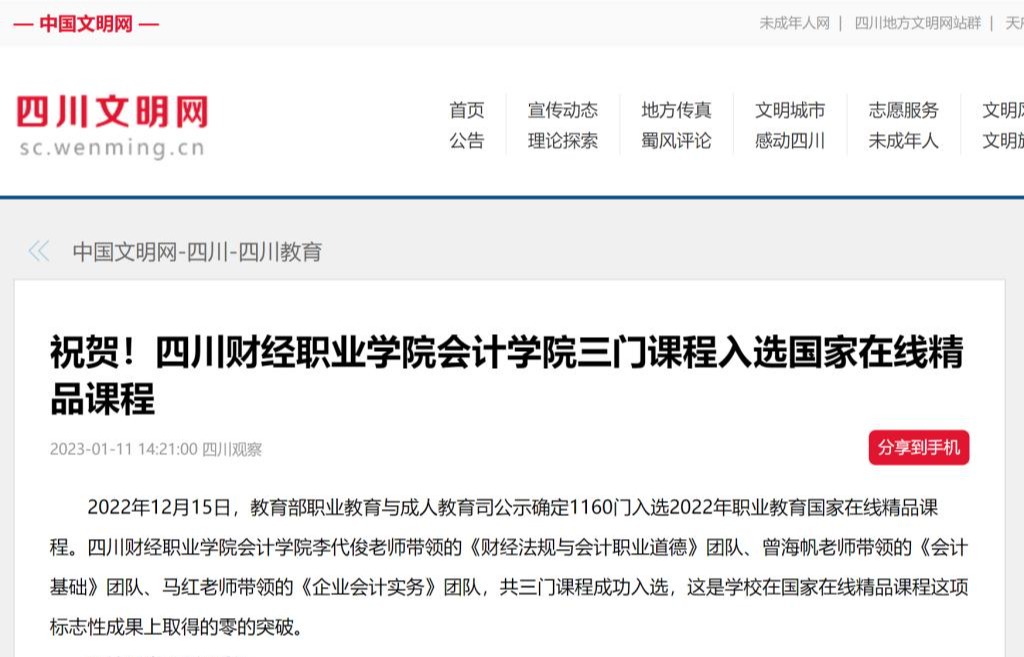
Task: Open the 未成年人 channel
Action: [x=903, y=142]
